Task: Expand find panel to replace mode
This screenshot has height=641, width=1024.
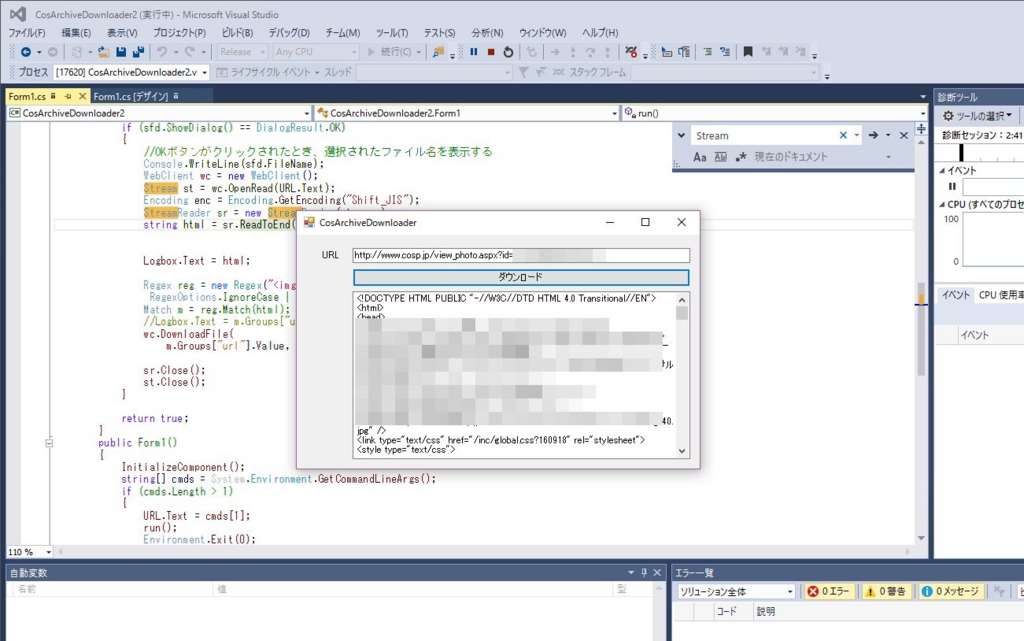Action: click(x=681, y=135)
